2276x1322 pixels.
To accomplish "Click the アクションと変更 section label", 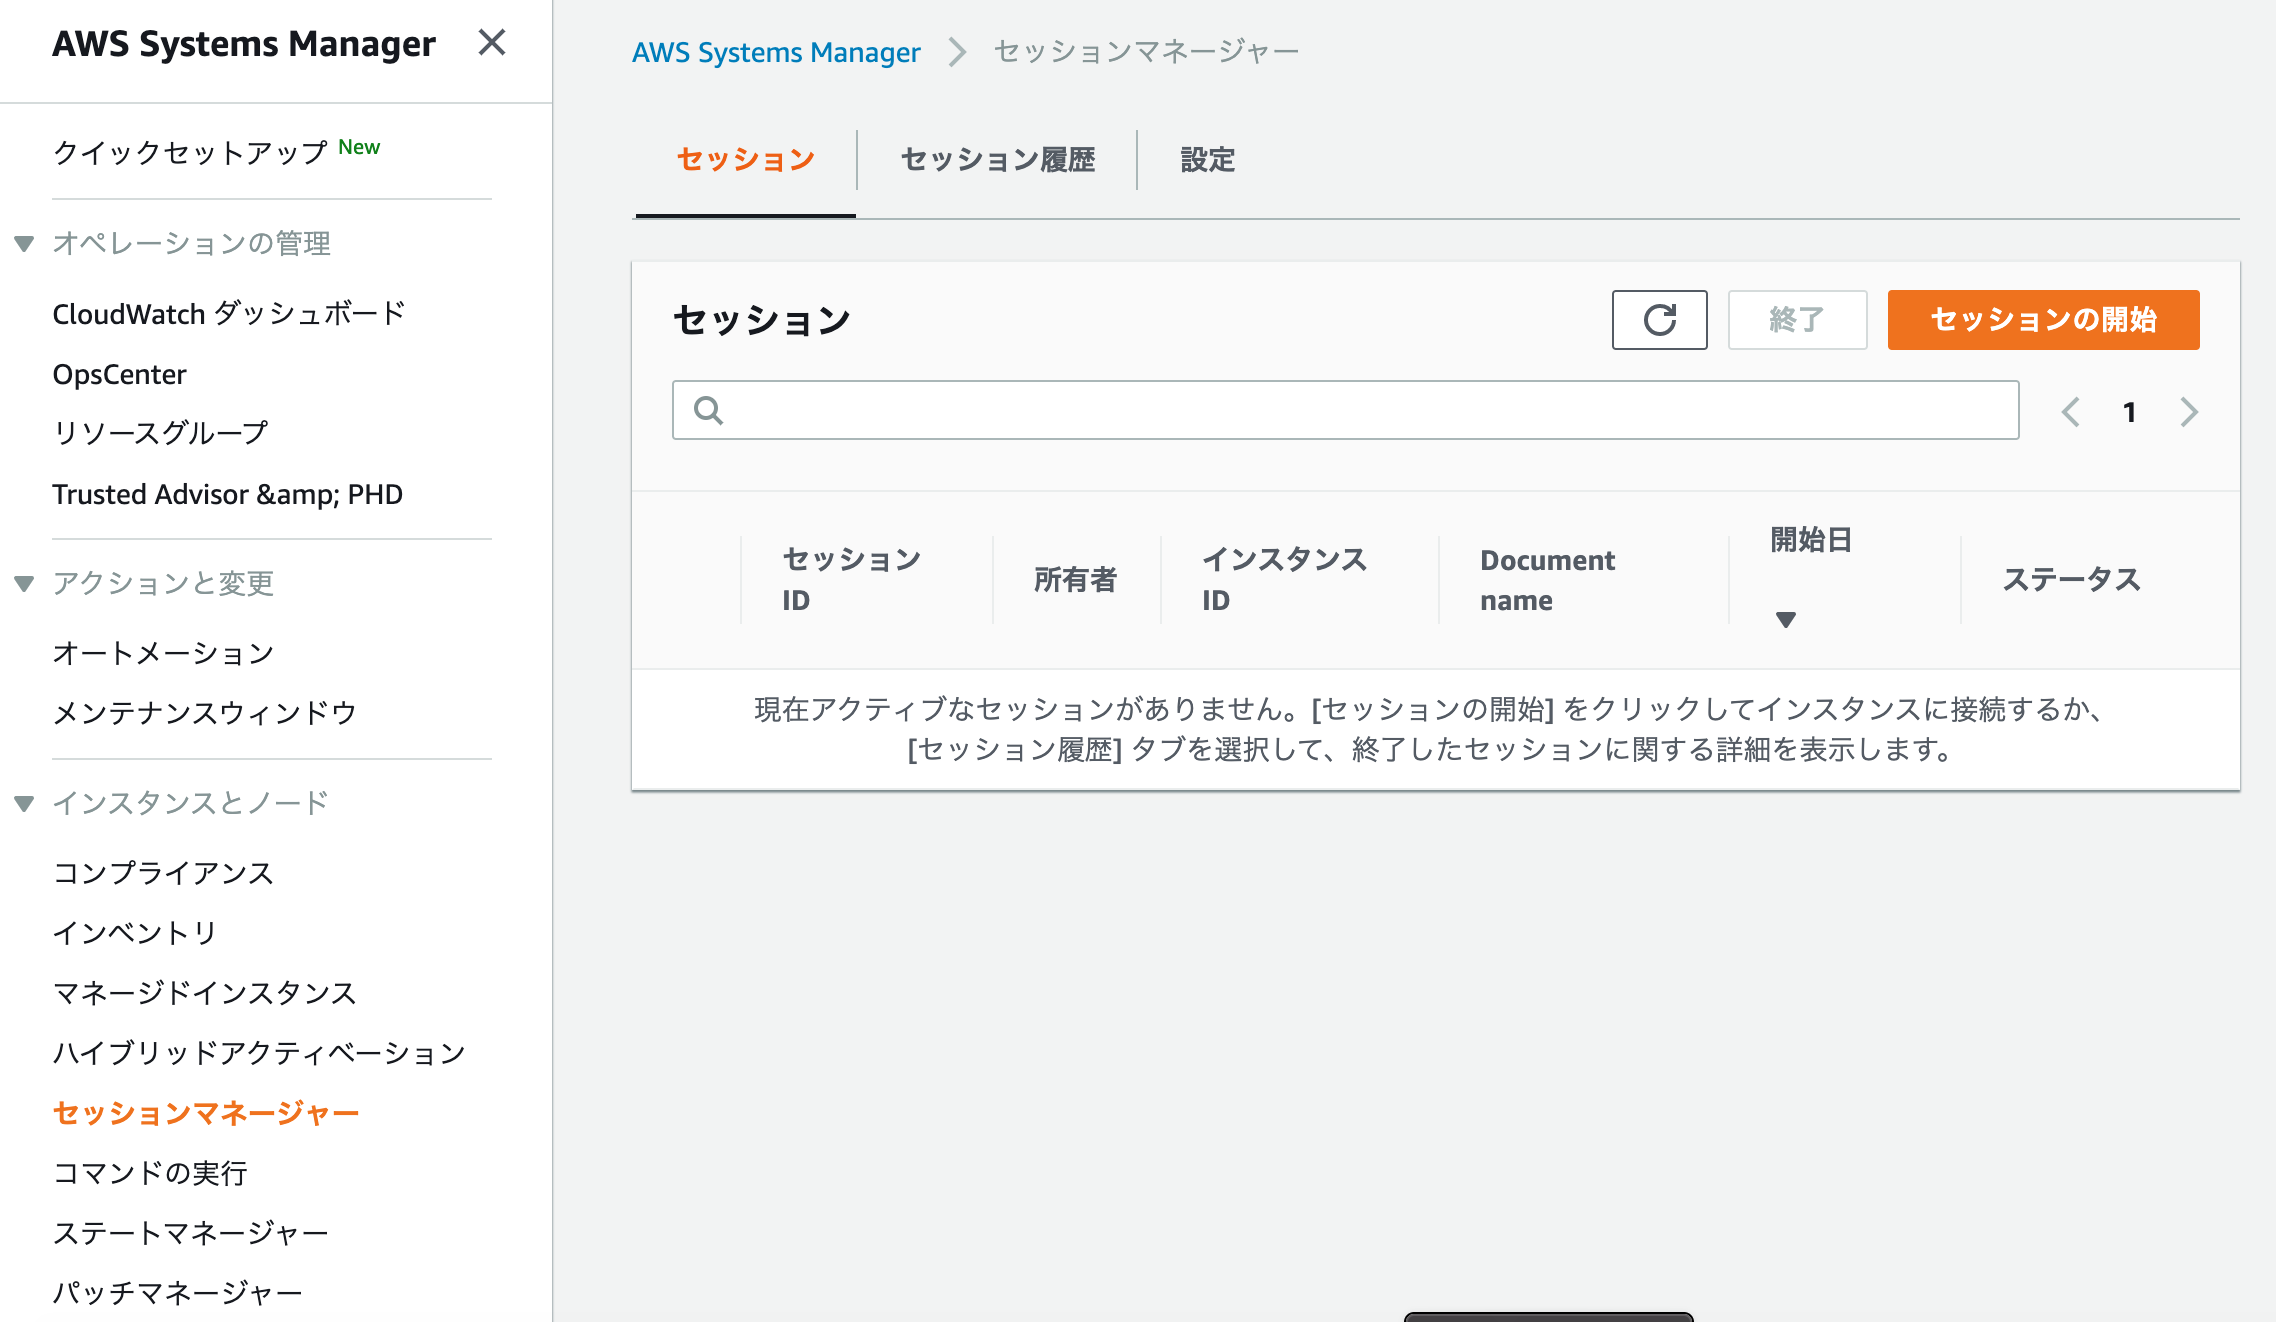I will click(x=163, y=583).
